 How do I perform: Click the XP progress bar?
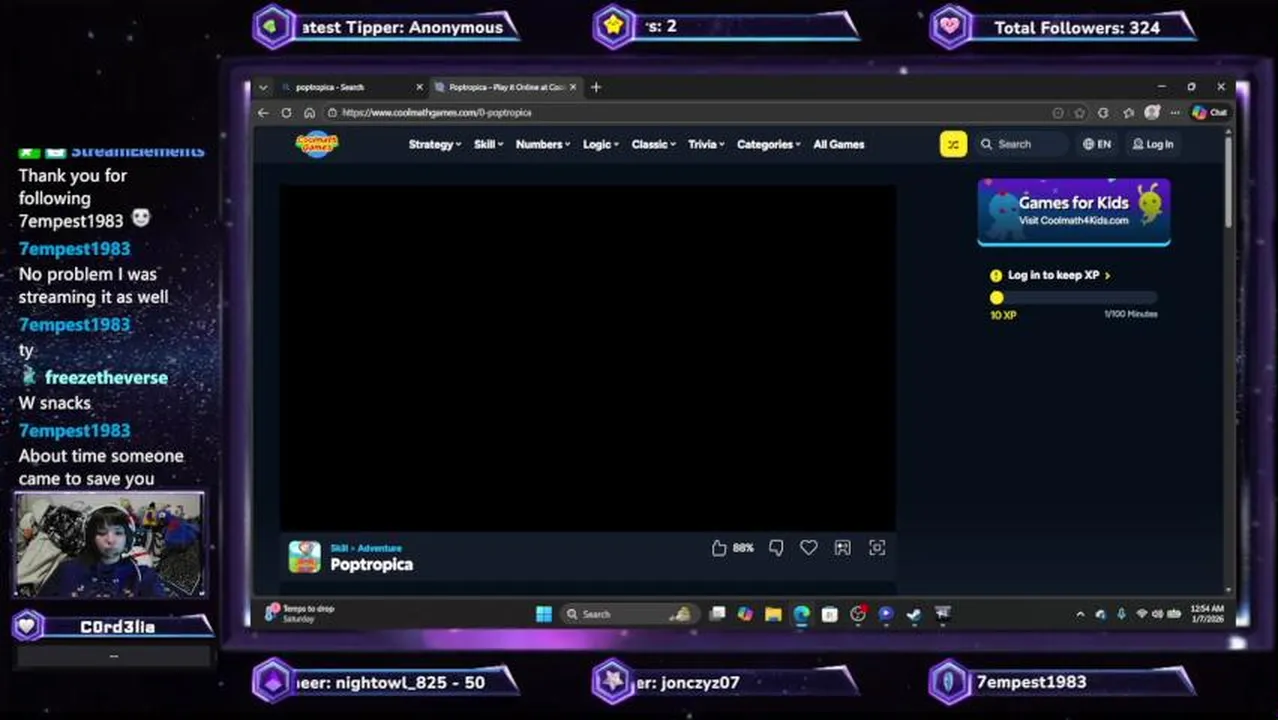pos(1074,297)
